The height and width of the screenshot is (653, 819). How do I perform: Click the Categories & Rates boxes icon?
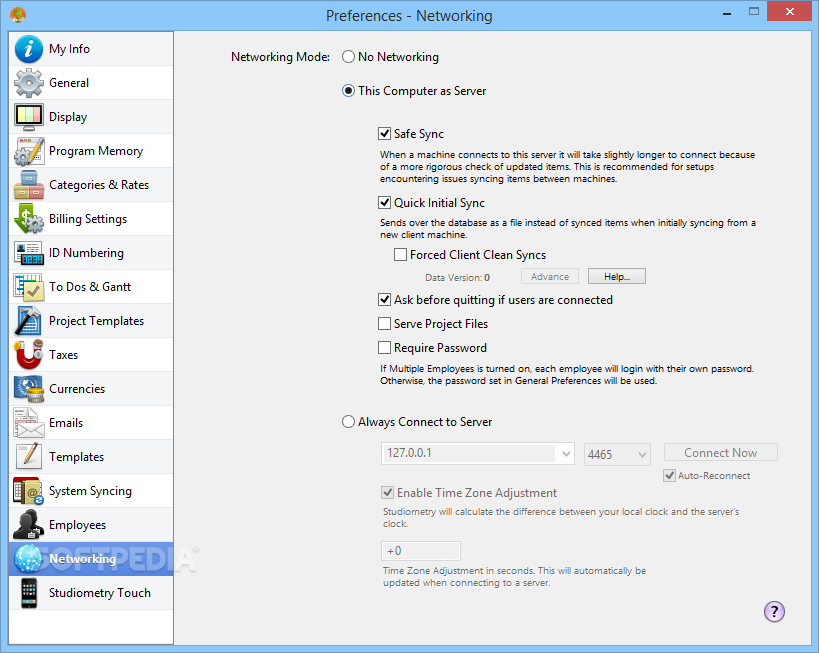(29, 185)
